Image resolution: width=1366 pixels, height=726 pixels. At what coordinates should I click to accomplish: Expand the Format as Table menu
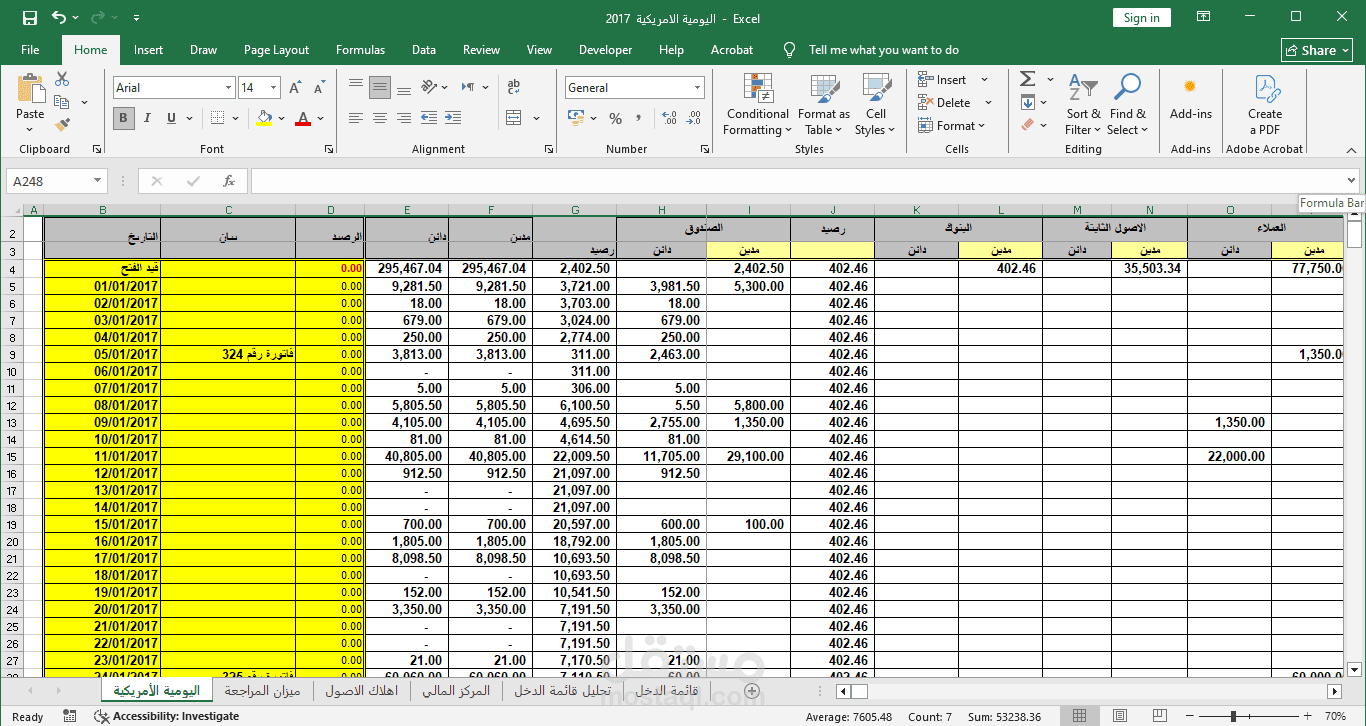824,105
